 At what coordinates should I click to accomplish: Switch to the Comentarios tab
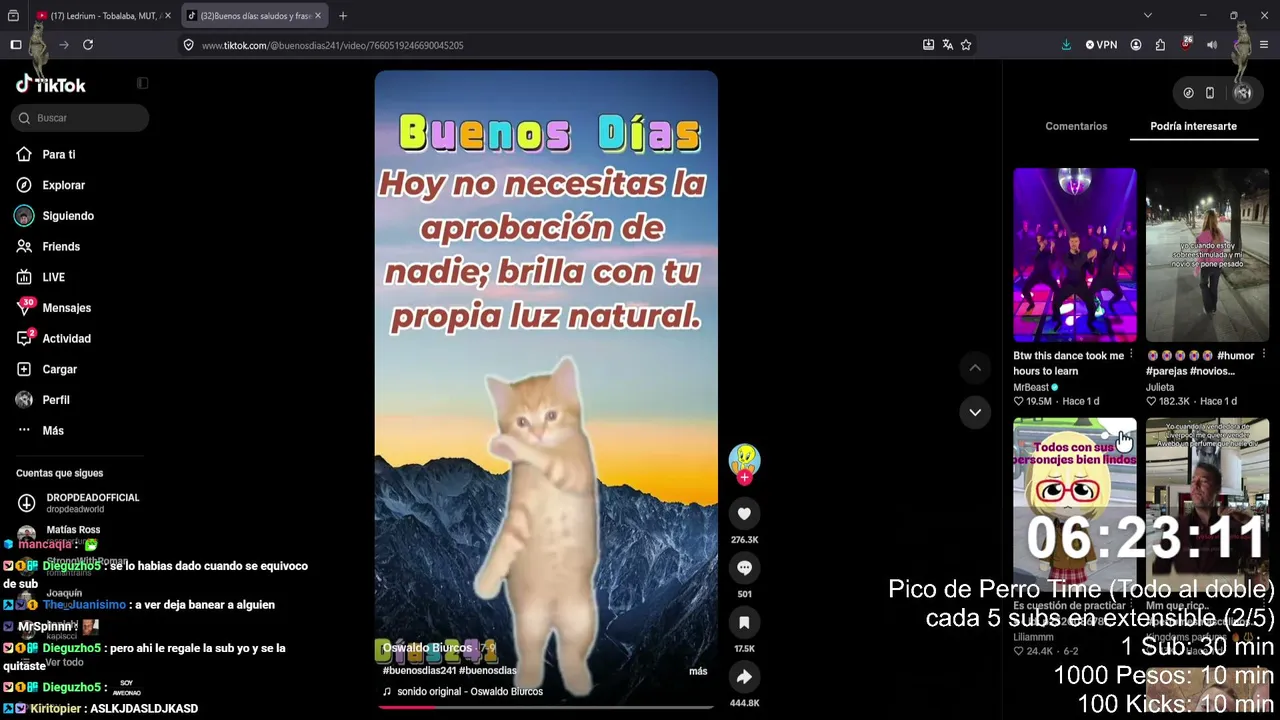[x=1076, y=126]
